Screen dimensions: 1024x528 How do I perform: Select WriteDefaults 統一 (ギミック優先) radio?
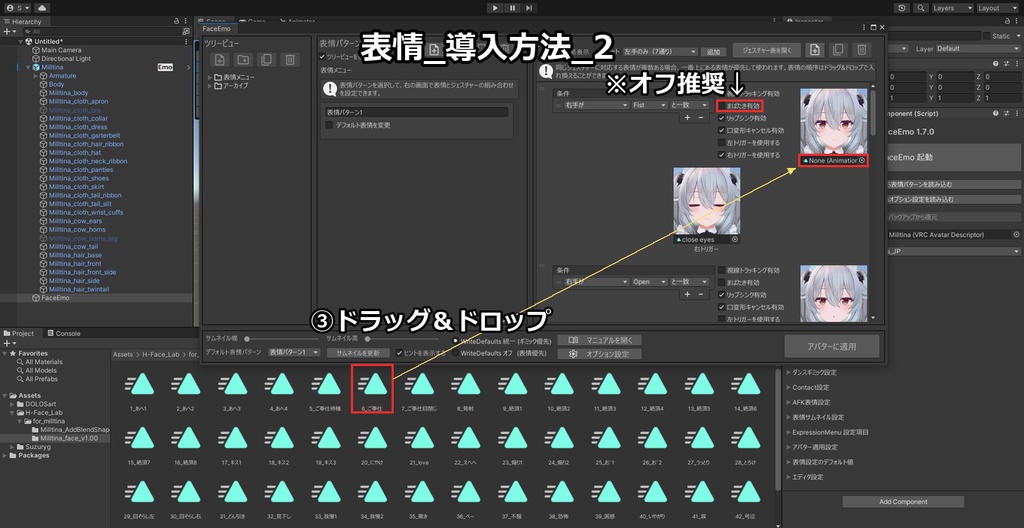(455, 340)
